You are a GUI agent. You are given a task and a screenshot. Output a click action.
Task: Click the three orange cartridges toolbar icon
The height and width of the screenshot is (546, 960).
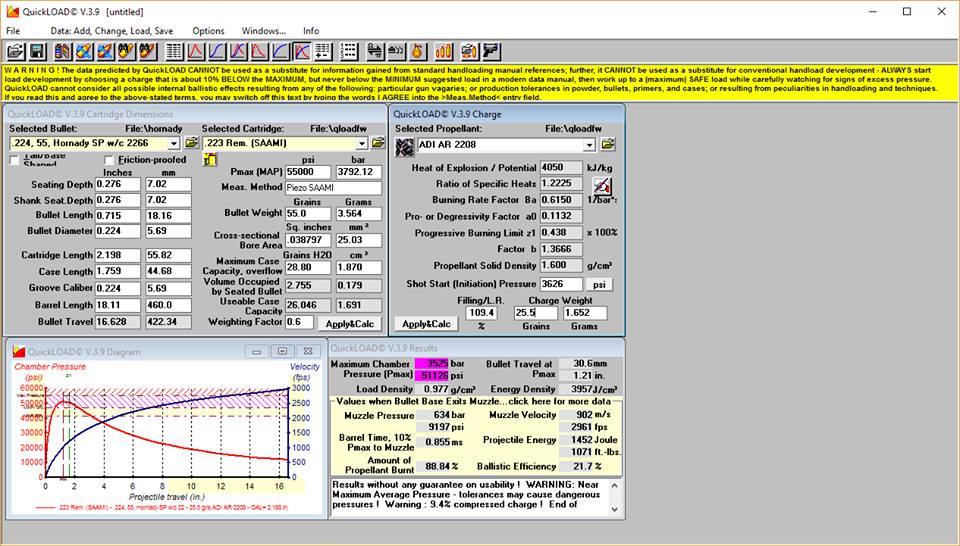click(443, 51)
